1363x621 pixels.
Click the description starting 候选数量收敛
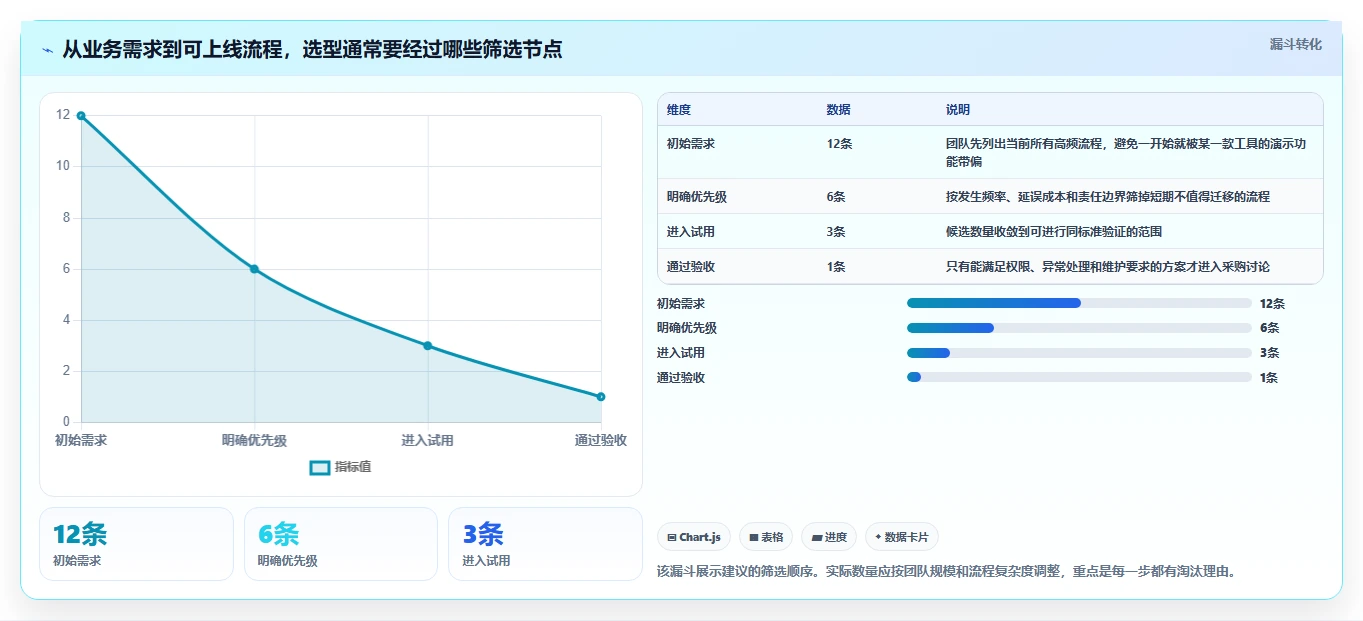[x=1054, y=232]
